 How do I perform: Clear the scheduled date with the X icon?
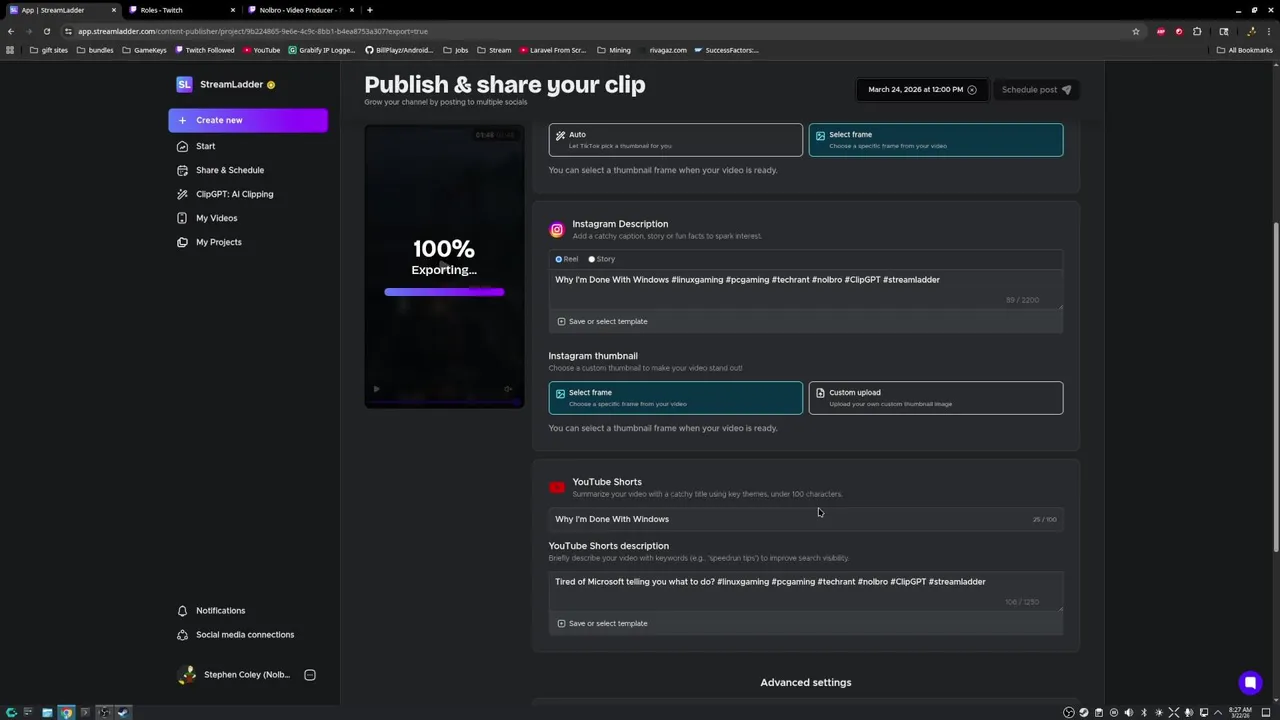[x=971, y=90]
